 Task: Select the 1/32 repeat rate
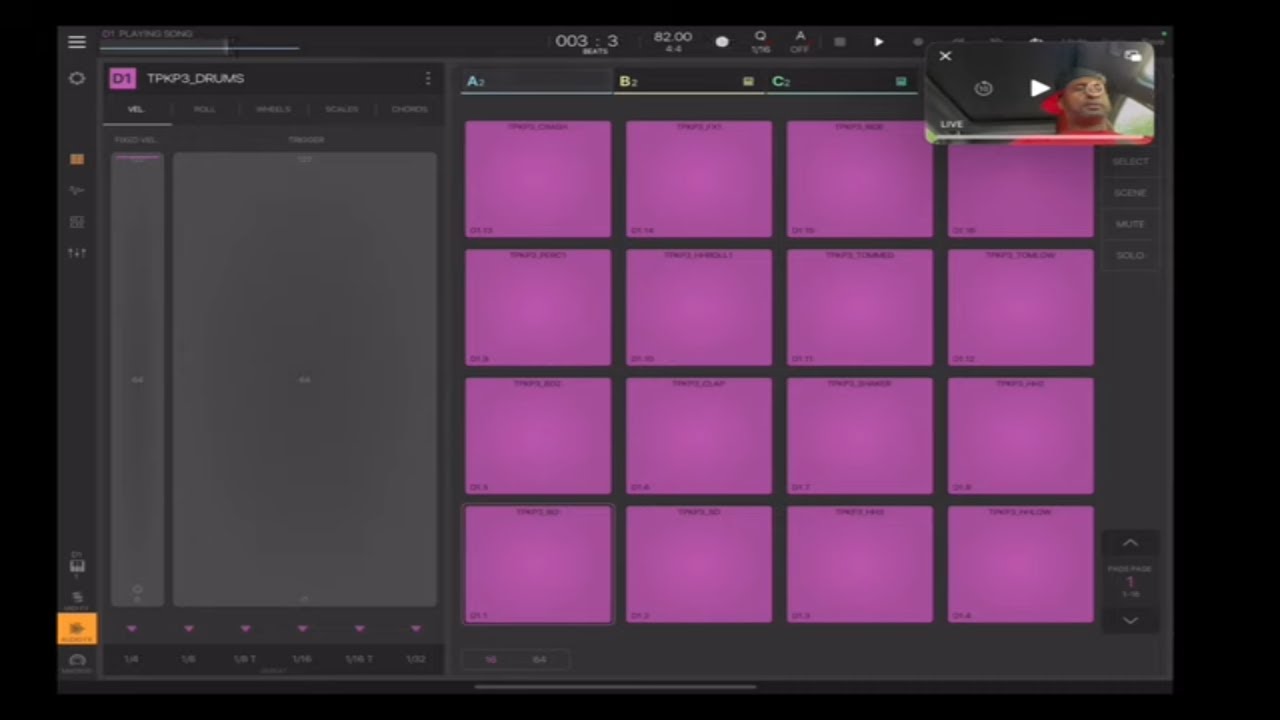pos(415,659)
